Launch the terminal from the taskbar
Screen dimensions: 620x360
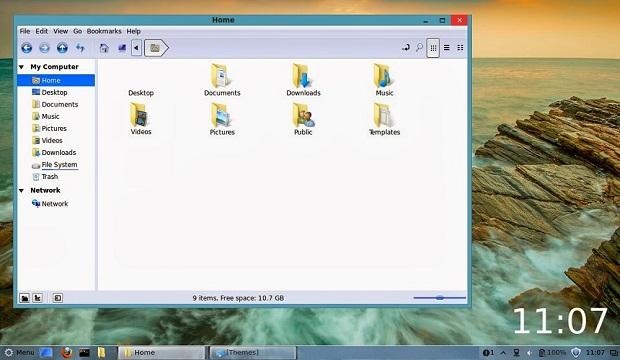point(84,352)
